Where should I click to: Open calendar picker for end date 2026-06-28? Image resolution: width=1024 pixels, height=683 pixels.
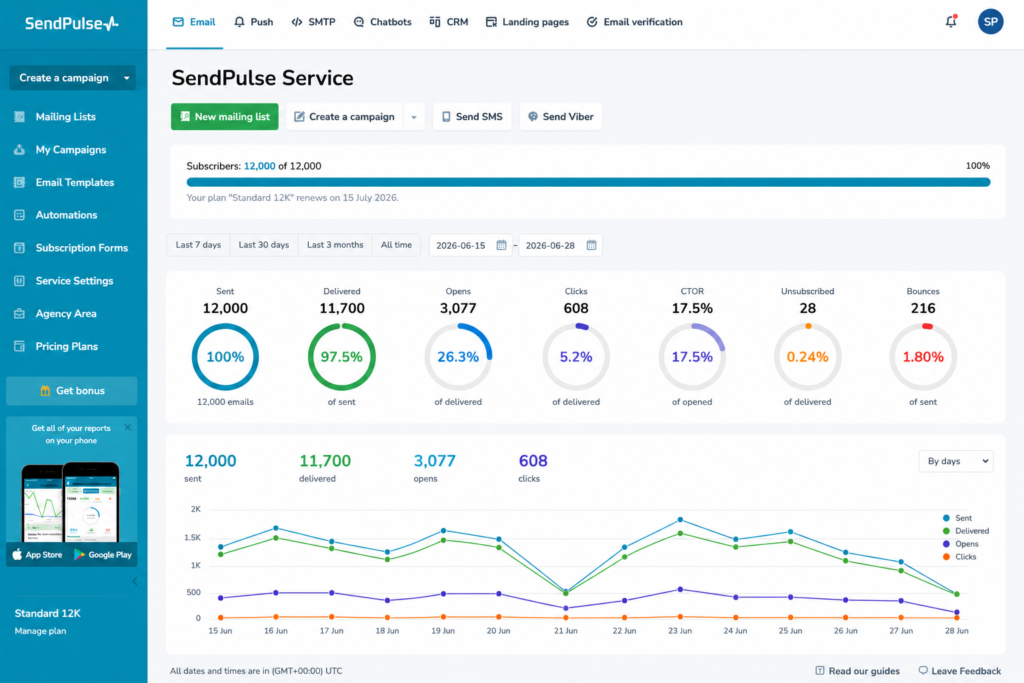click(x=591, y=246)
